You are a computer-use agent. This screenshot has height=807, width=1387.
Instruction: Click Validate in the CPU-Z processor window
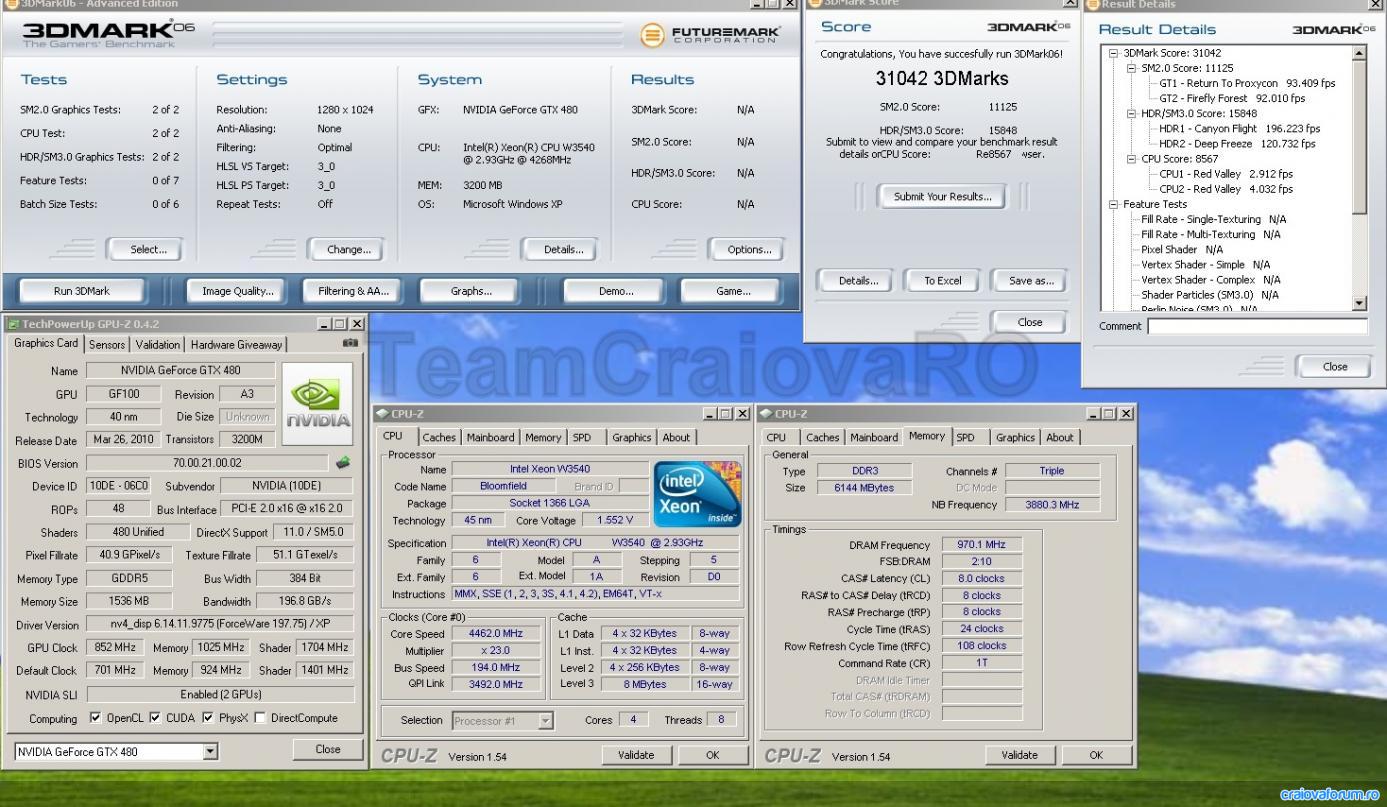point(636,755)
